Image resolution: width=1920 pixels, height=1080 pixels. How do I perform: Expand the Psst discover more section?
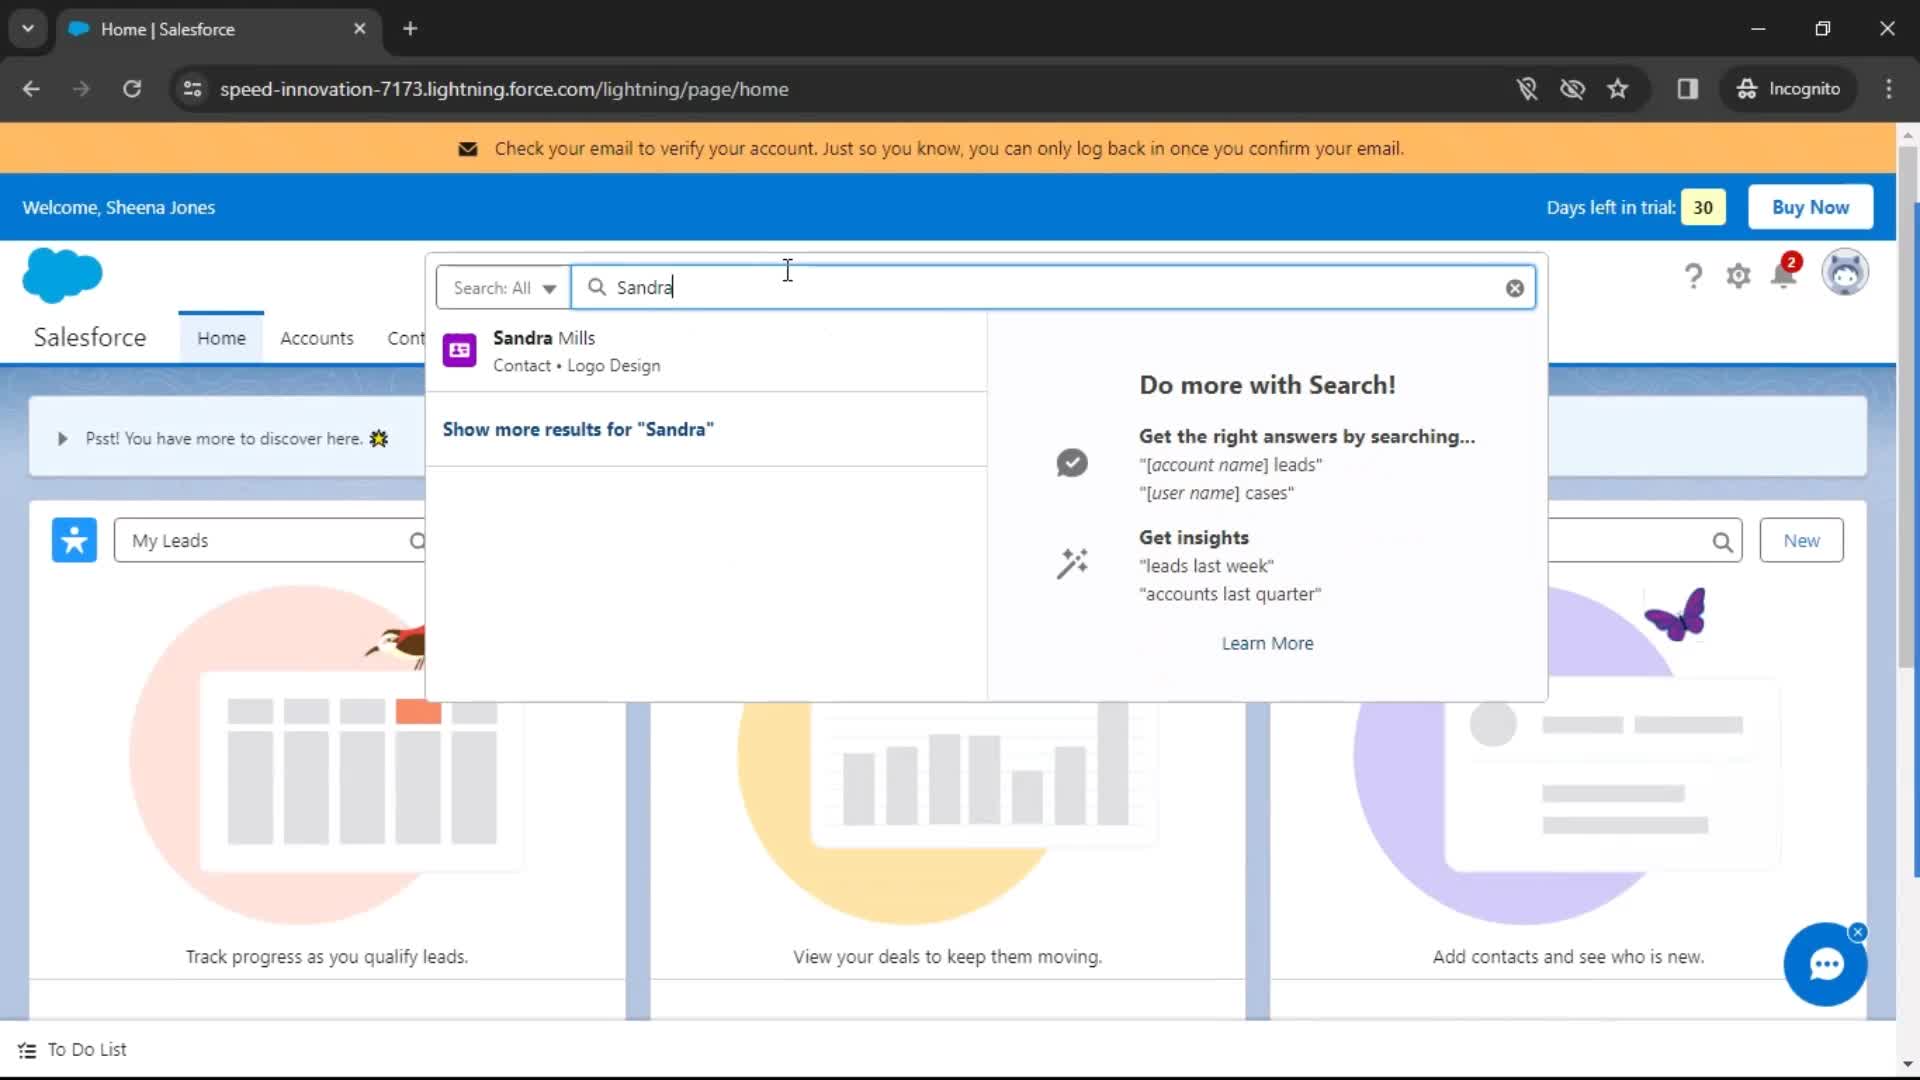pyautogui.click(x=63, y=439)
